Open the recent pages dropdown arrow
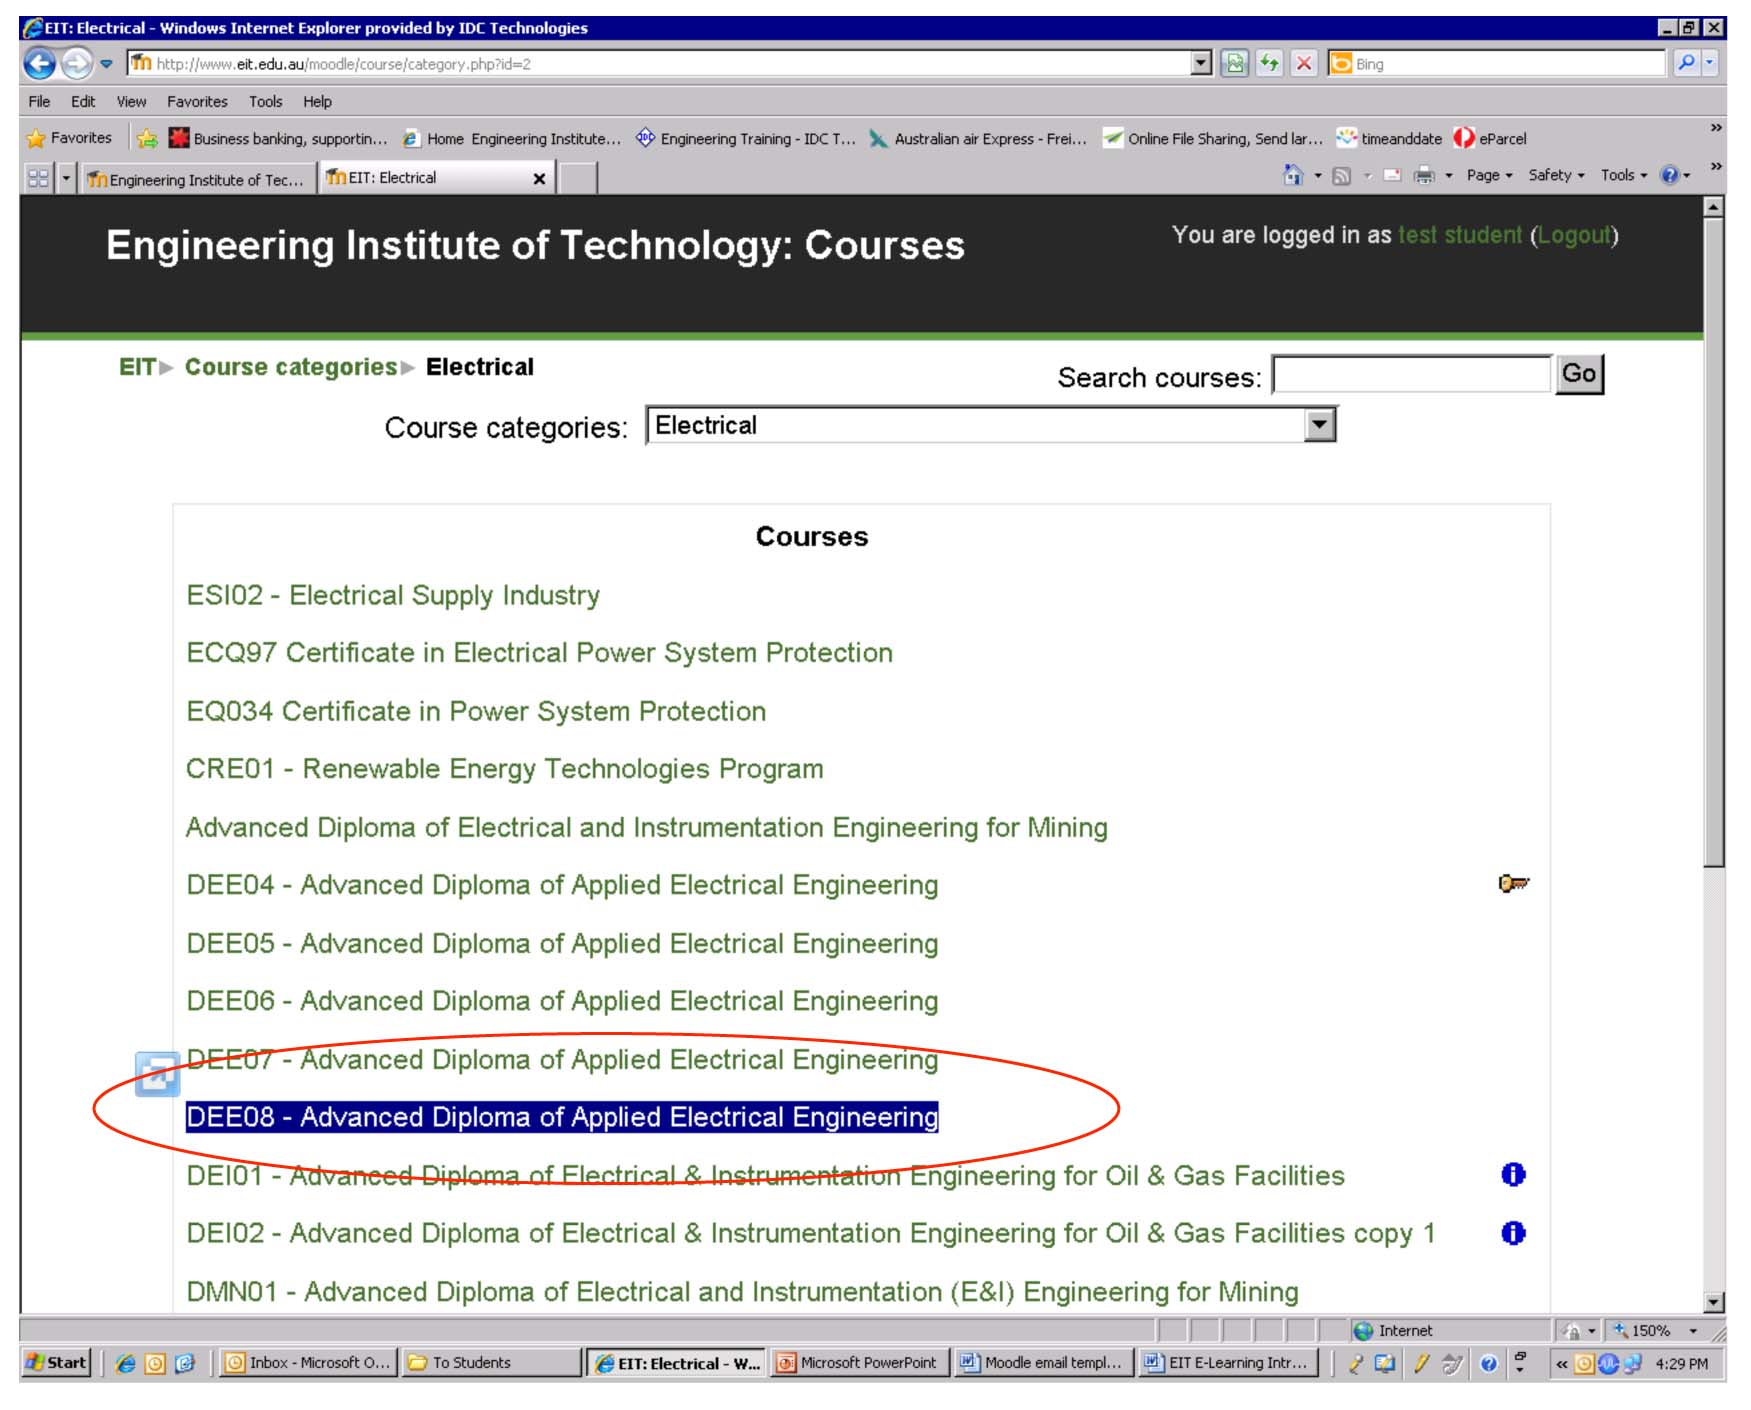Viewport: 1751px width, 1410px height. [106, 64]
